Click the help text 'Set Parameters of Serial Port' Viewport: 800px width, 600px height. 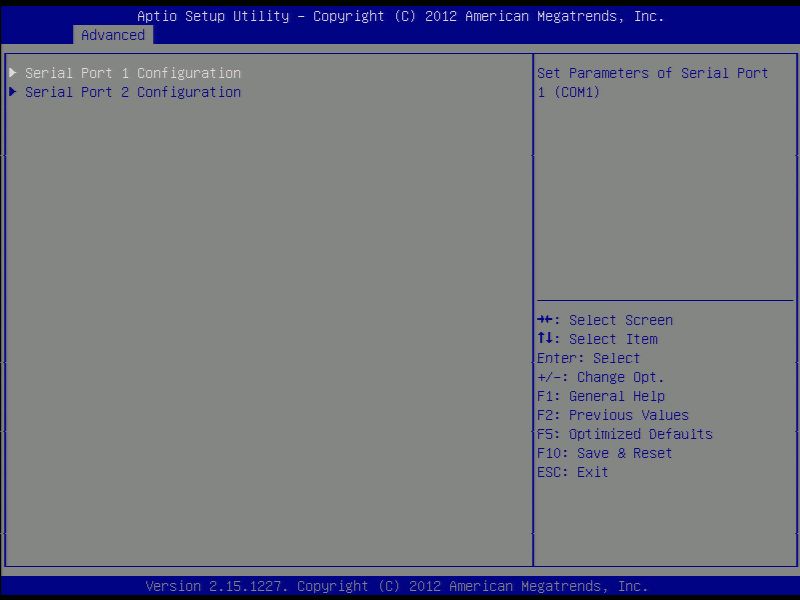click(653, 73)
